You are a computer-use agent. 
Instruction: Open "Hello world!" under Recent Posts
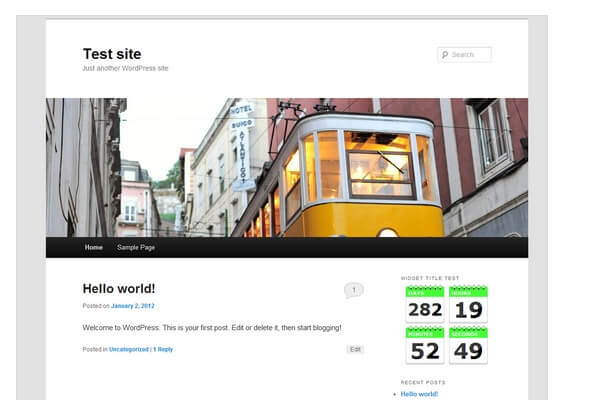coord(420,394)
